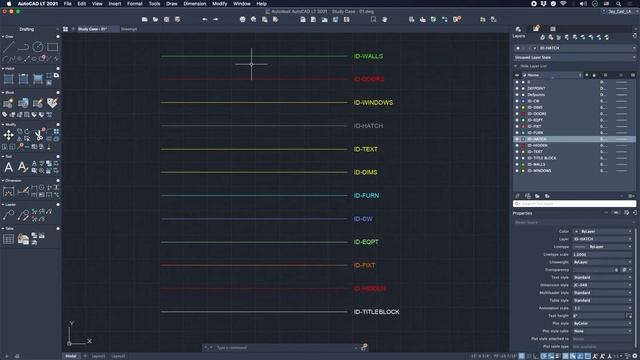Open the Dimension style dropdown
The height and width of the screenshot is (360, 640).
coord(602,285)
